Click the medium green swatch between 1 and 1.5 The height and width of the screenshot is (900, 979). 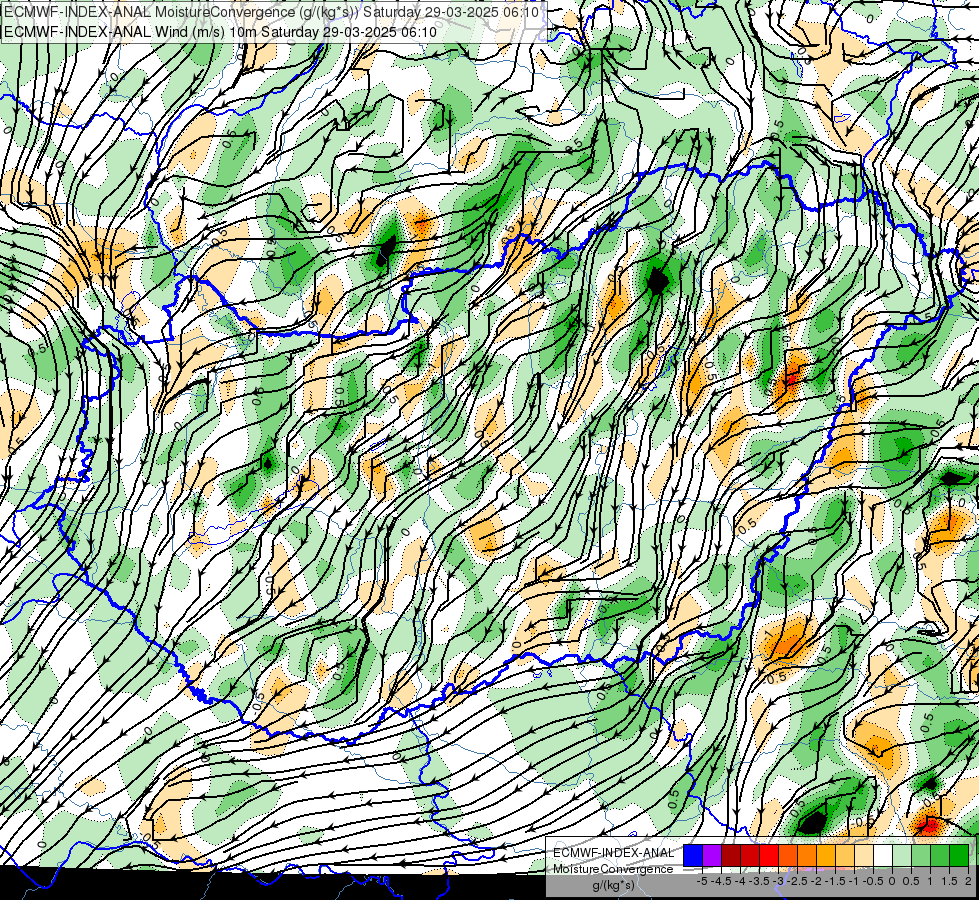(940, 855)
